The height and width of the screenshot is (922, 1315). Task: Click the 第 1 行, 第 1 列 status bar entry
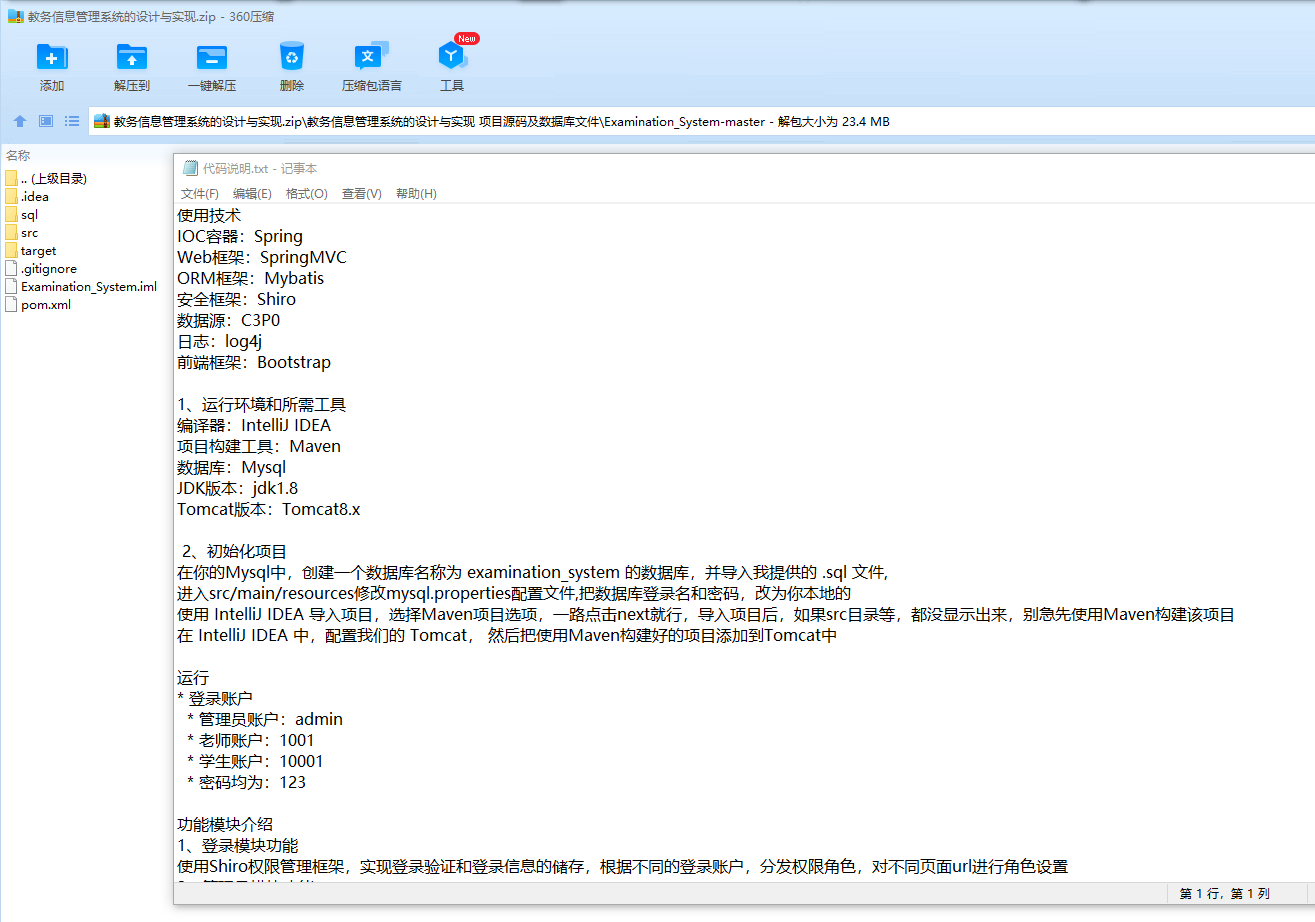point(1225,893)
